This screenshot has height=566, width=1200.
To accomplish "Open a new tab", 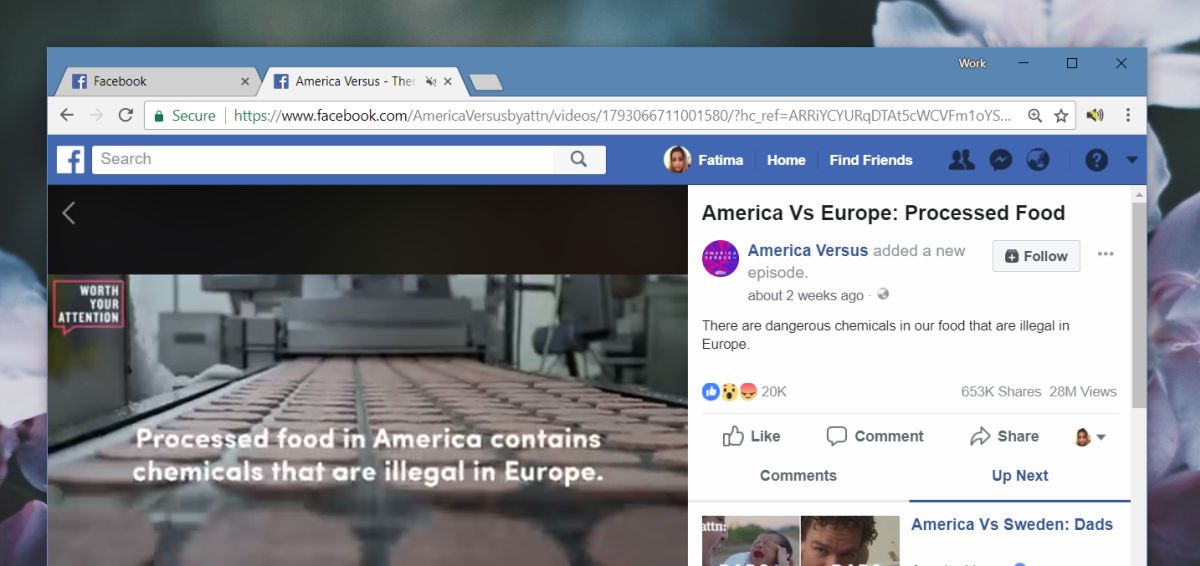I will pyautogui.click(x=486, y=82).
